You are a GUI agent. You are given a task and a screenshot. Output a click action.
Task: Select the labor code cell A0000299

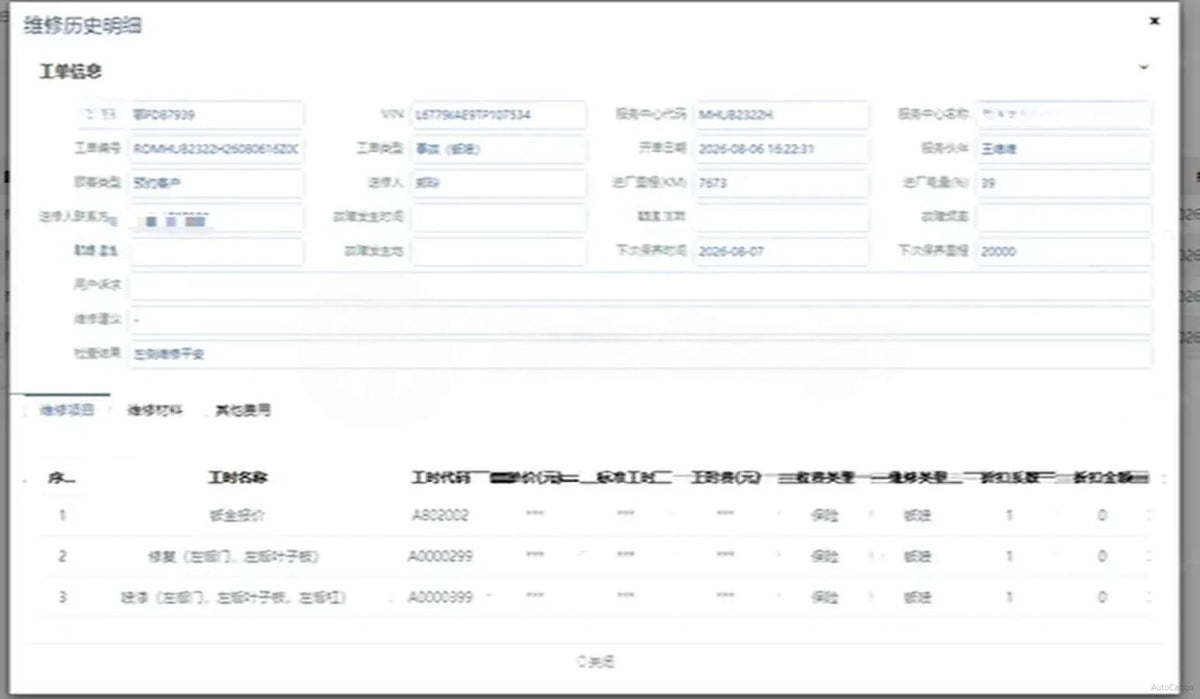440,556
